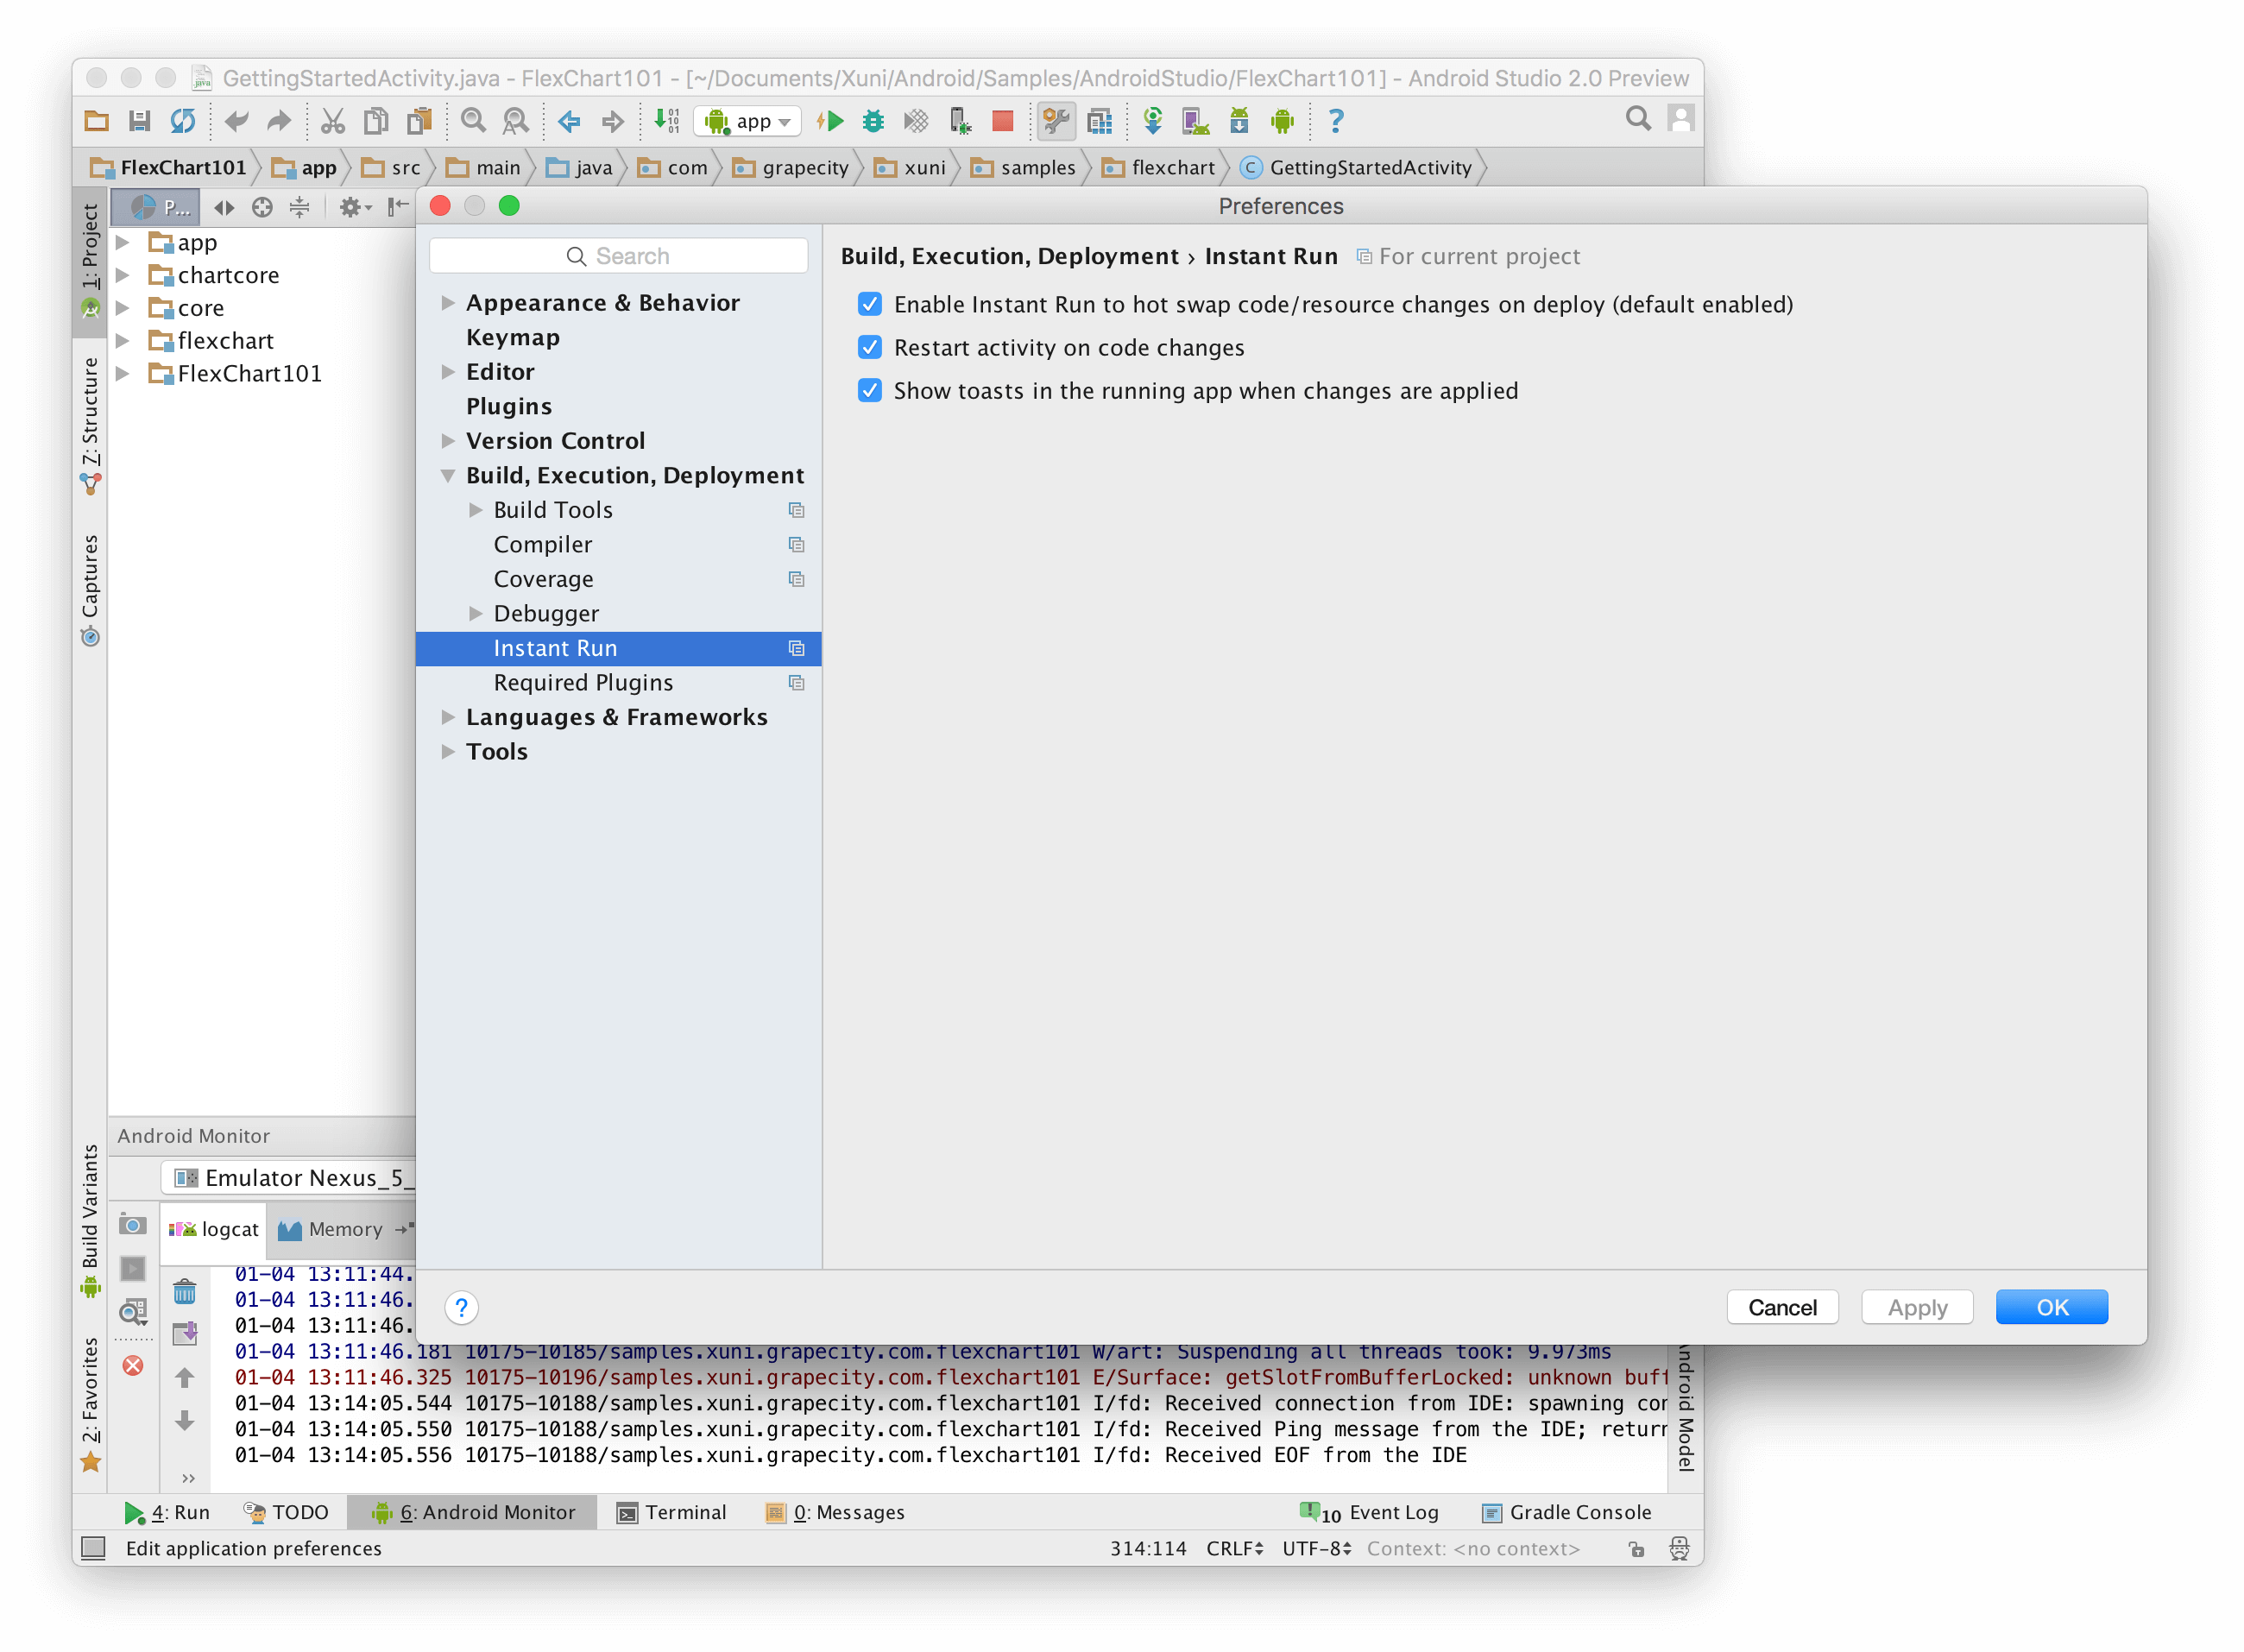Expand the Debugger subsection

476,613
